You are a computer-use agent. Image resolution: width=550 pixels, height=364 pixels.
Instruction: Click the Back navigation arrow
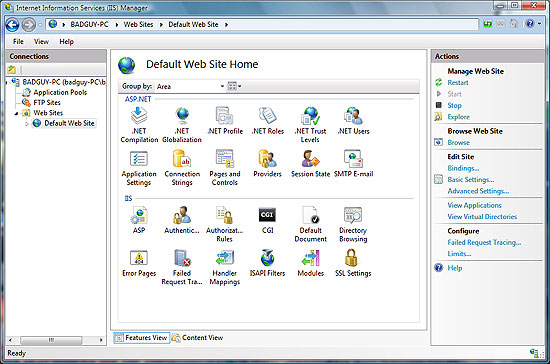tap(12, 25)
